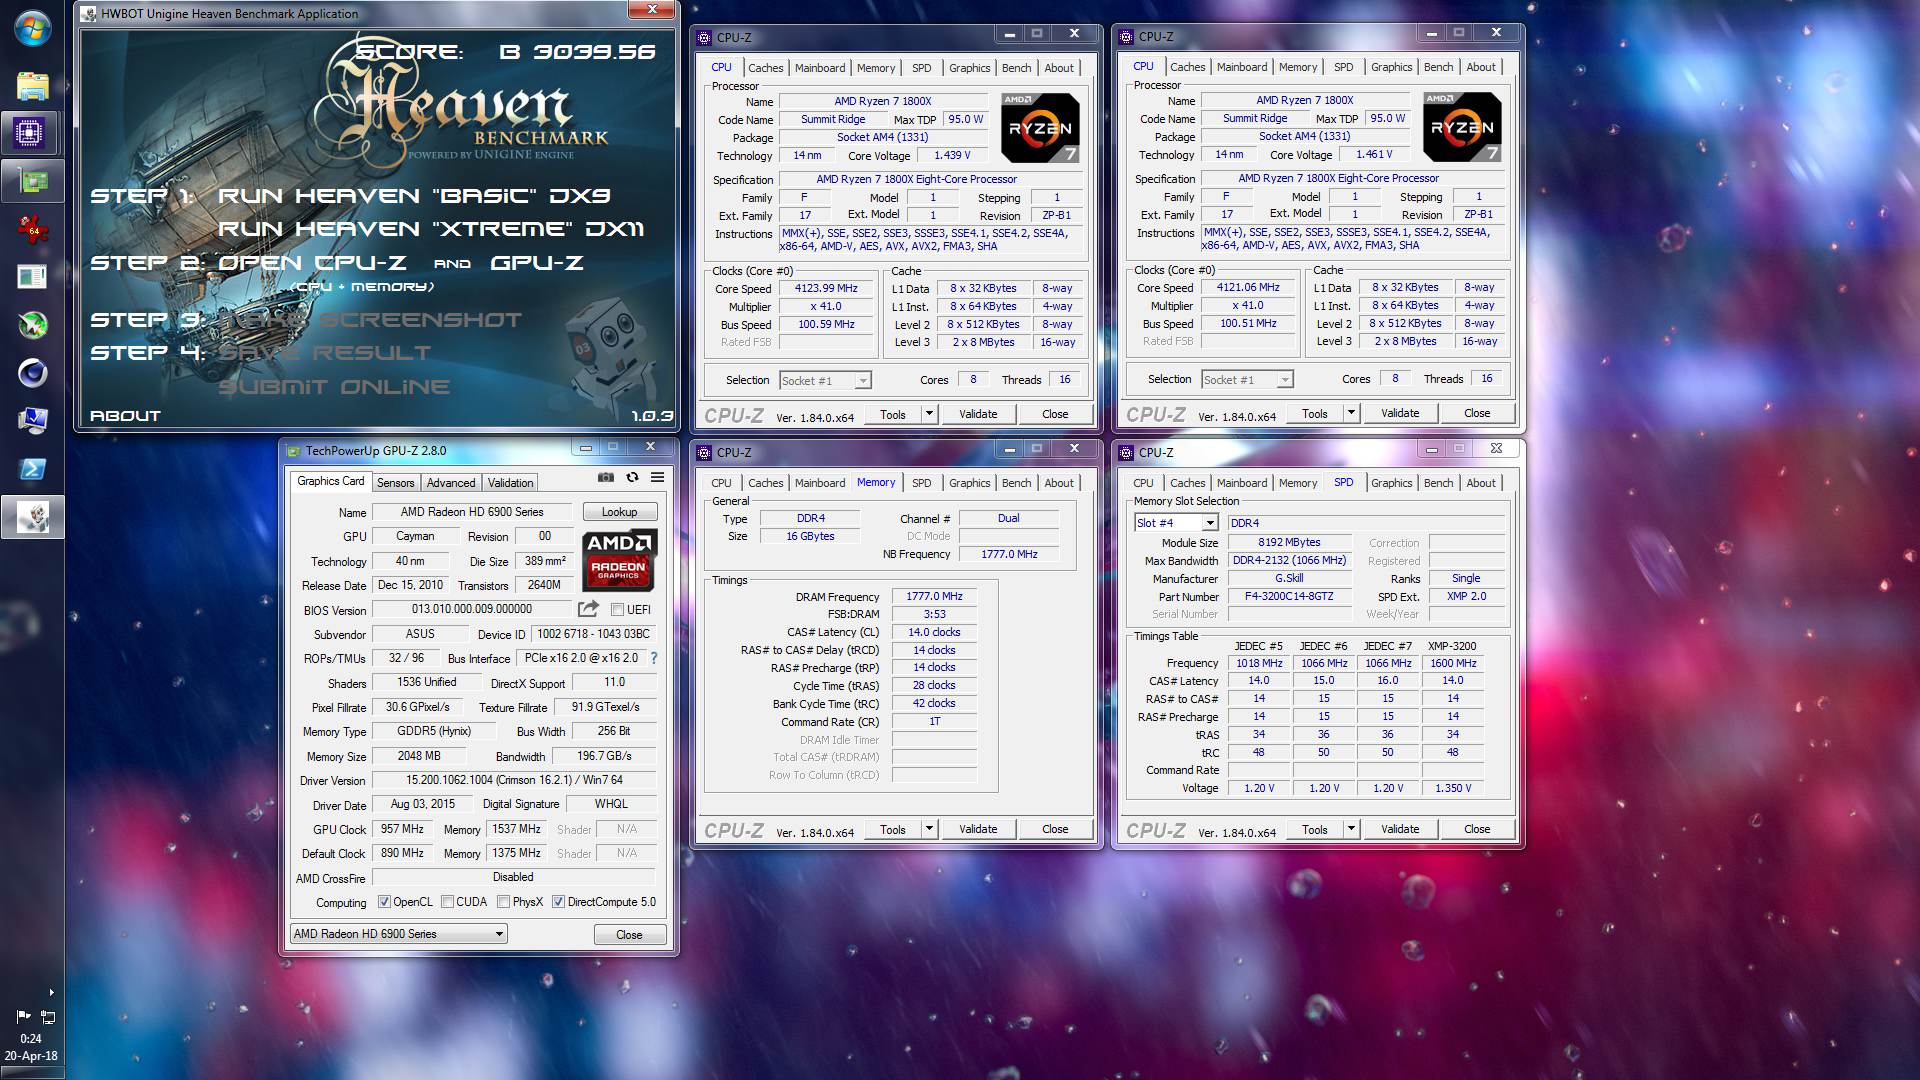This screenshot has height=1080, width=1920.
Task: Open the Bench tab in the SPD CPU-Z window
Action: point(1438,483)
